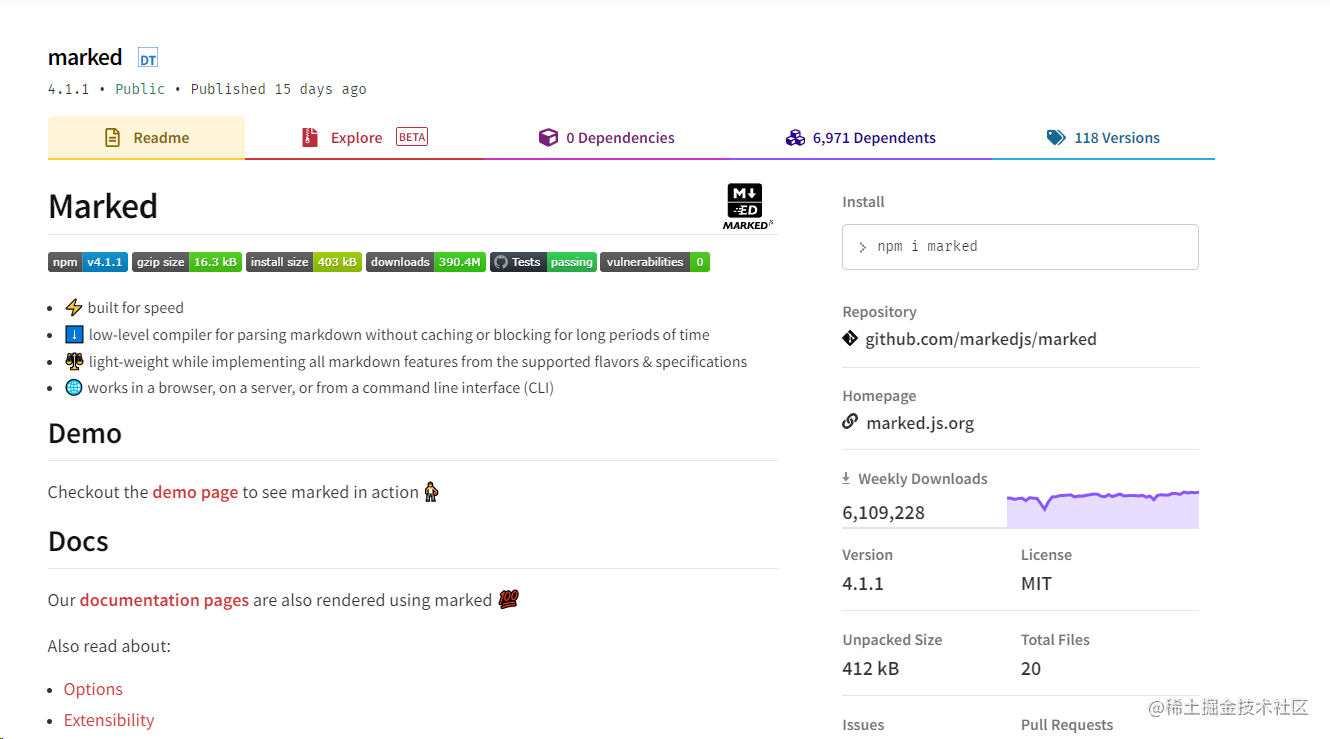The height and width of the screenshot is (739, 1330).
Task: Click the 'Docs' section heading
Action: click(x=78, y=541)
